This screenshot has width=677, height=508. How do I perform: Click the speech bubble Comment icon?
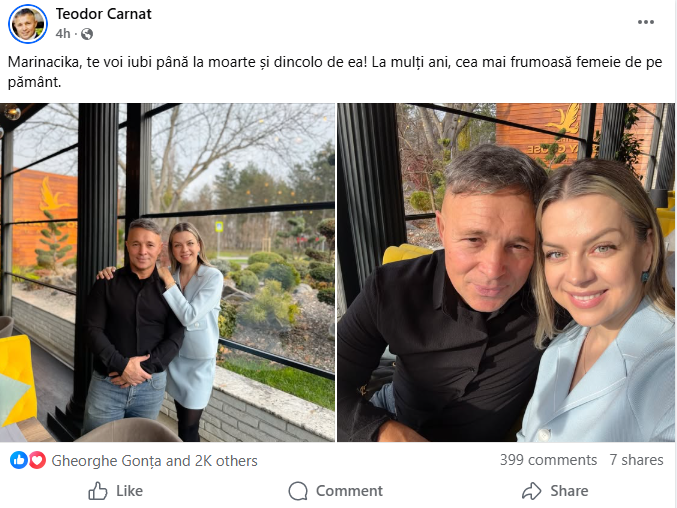tap(298, 491)
